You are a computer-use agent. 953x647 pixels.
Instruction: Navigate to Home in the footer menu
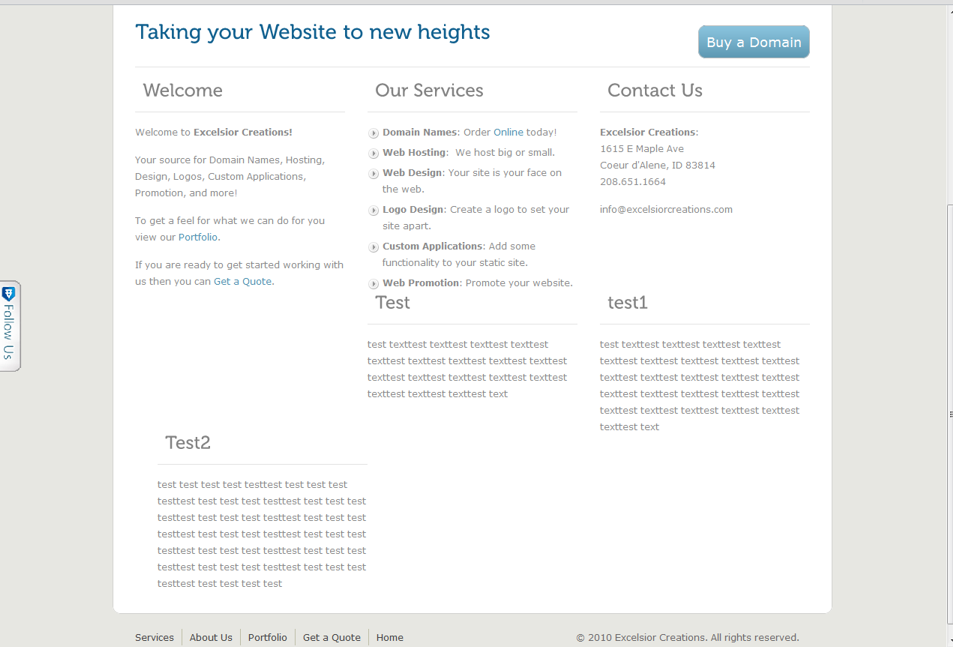tap(390, 637)
